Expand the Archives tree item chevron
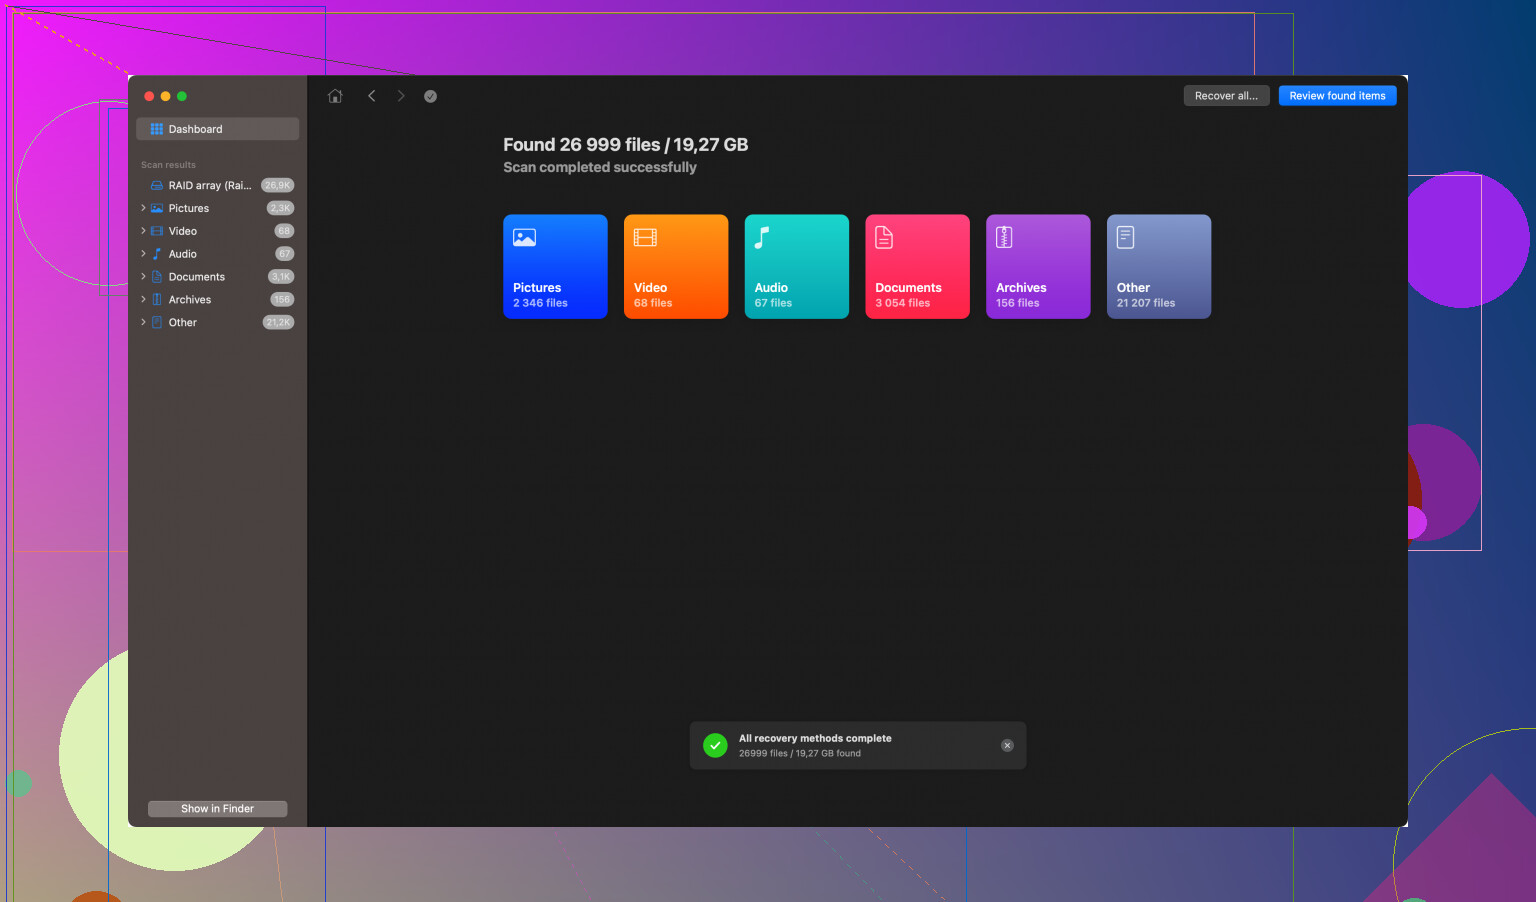 (143, 300)
